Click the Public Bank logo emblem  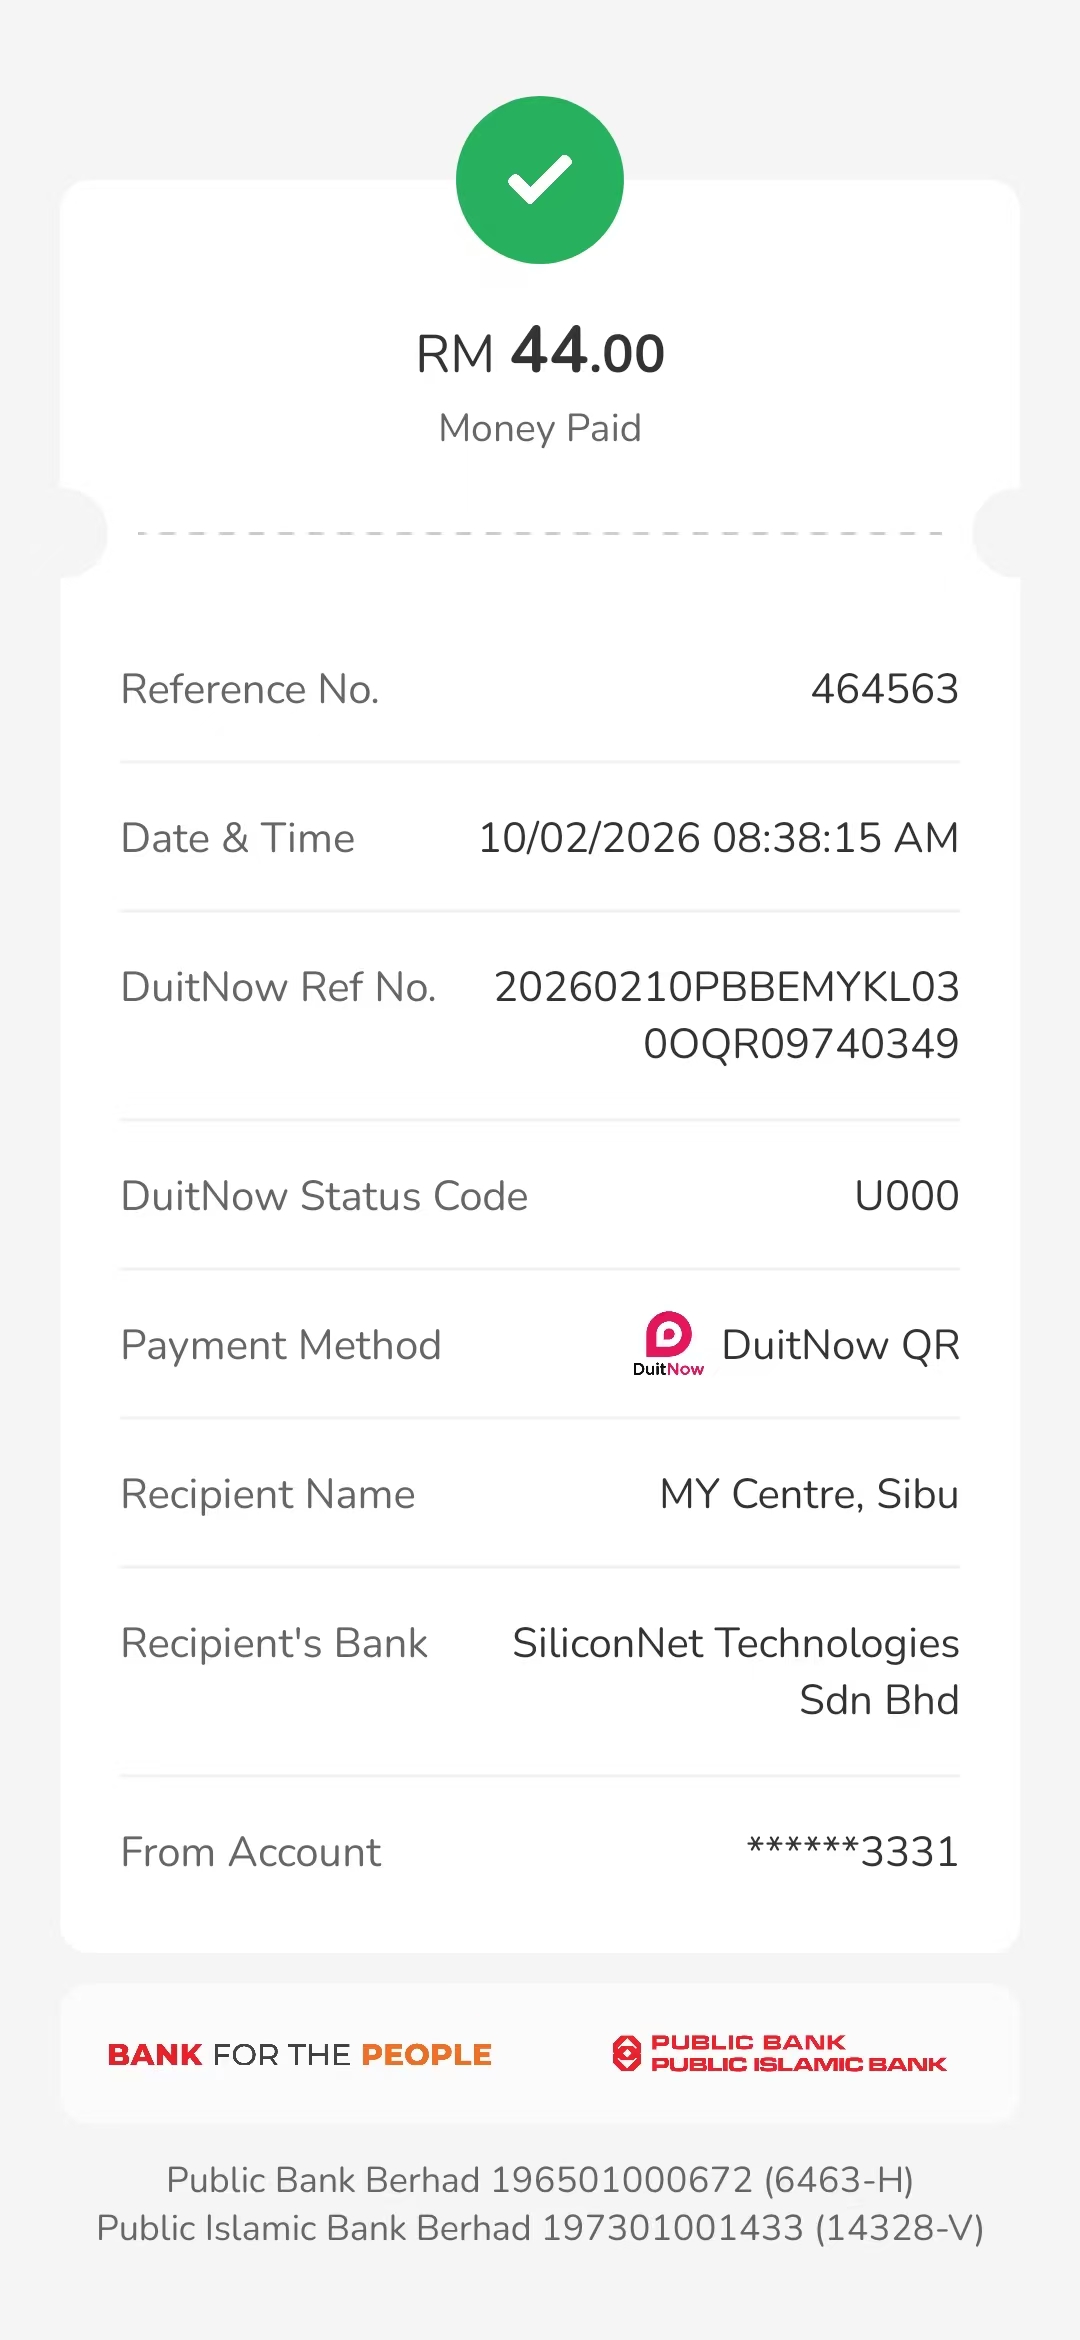(626, 2053)
